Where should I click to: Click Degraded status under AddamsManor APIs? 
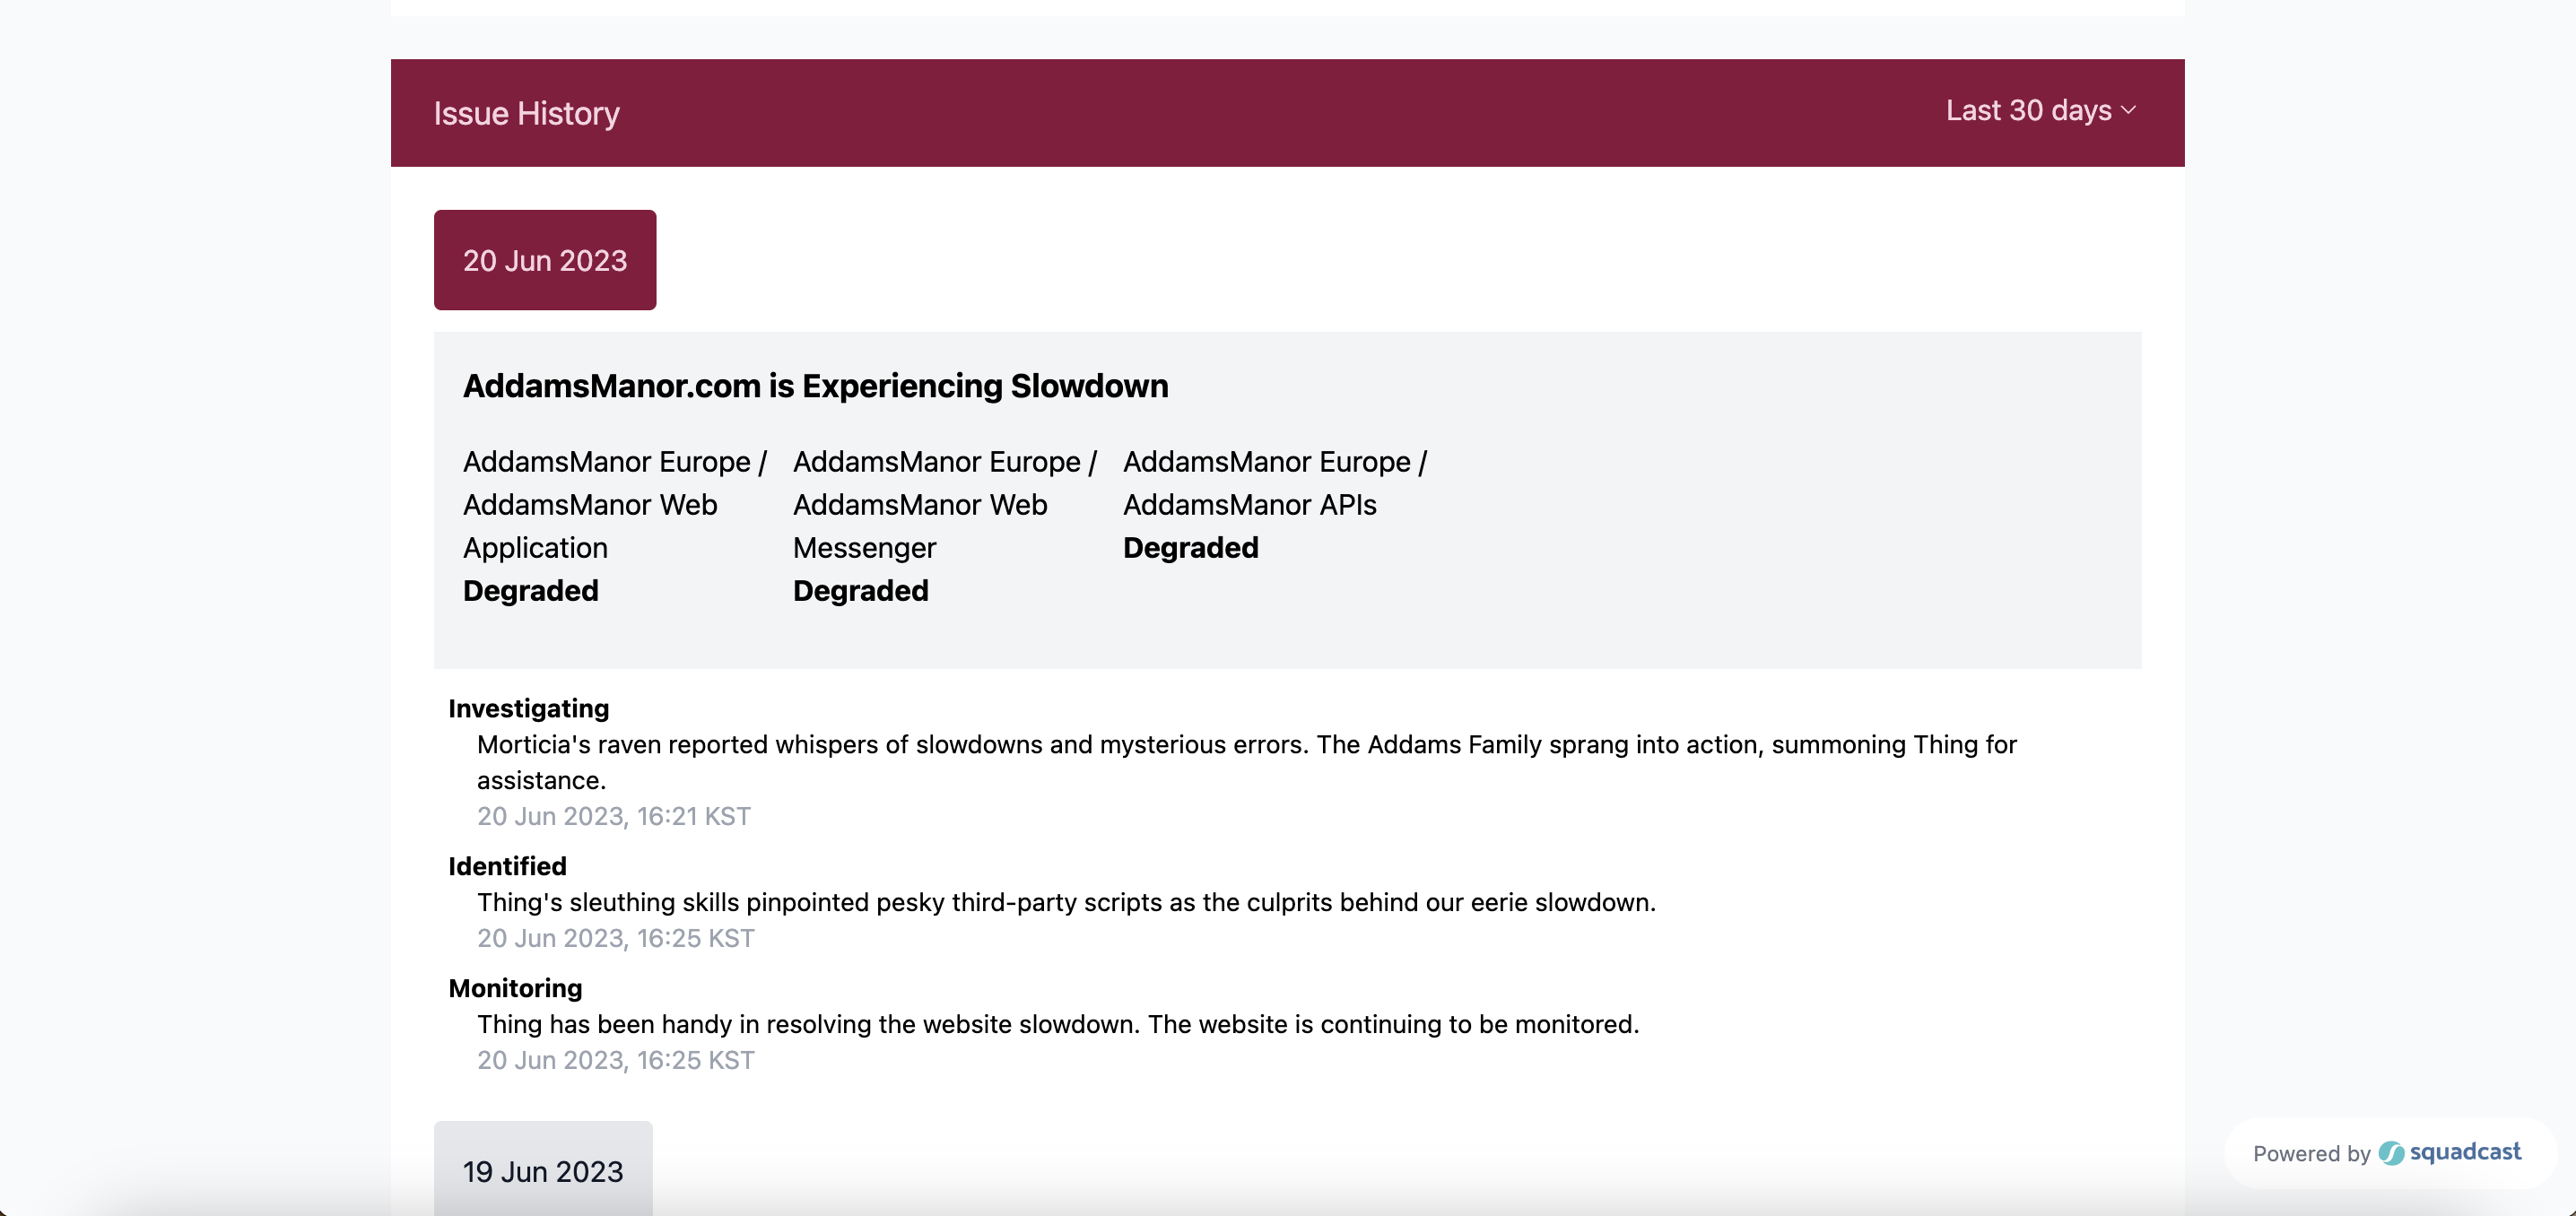click(1191, 548)
